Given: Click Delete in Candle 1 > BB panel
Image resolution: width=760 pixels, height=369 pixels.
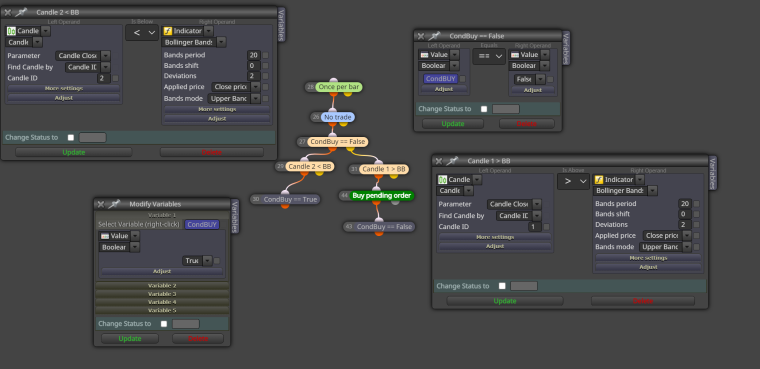Looking at the screenshot, I should click(643, 301).
